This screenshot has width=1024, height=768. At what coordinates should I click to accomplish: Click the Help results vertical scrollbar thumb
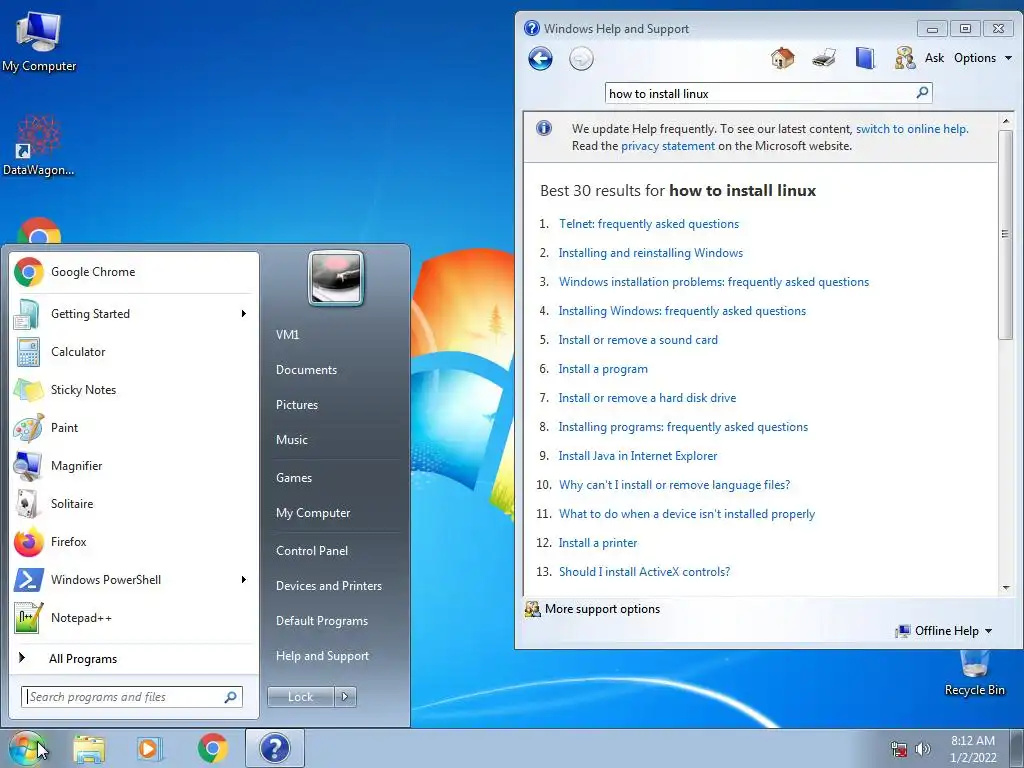pos(1005,234)
